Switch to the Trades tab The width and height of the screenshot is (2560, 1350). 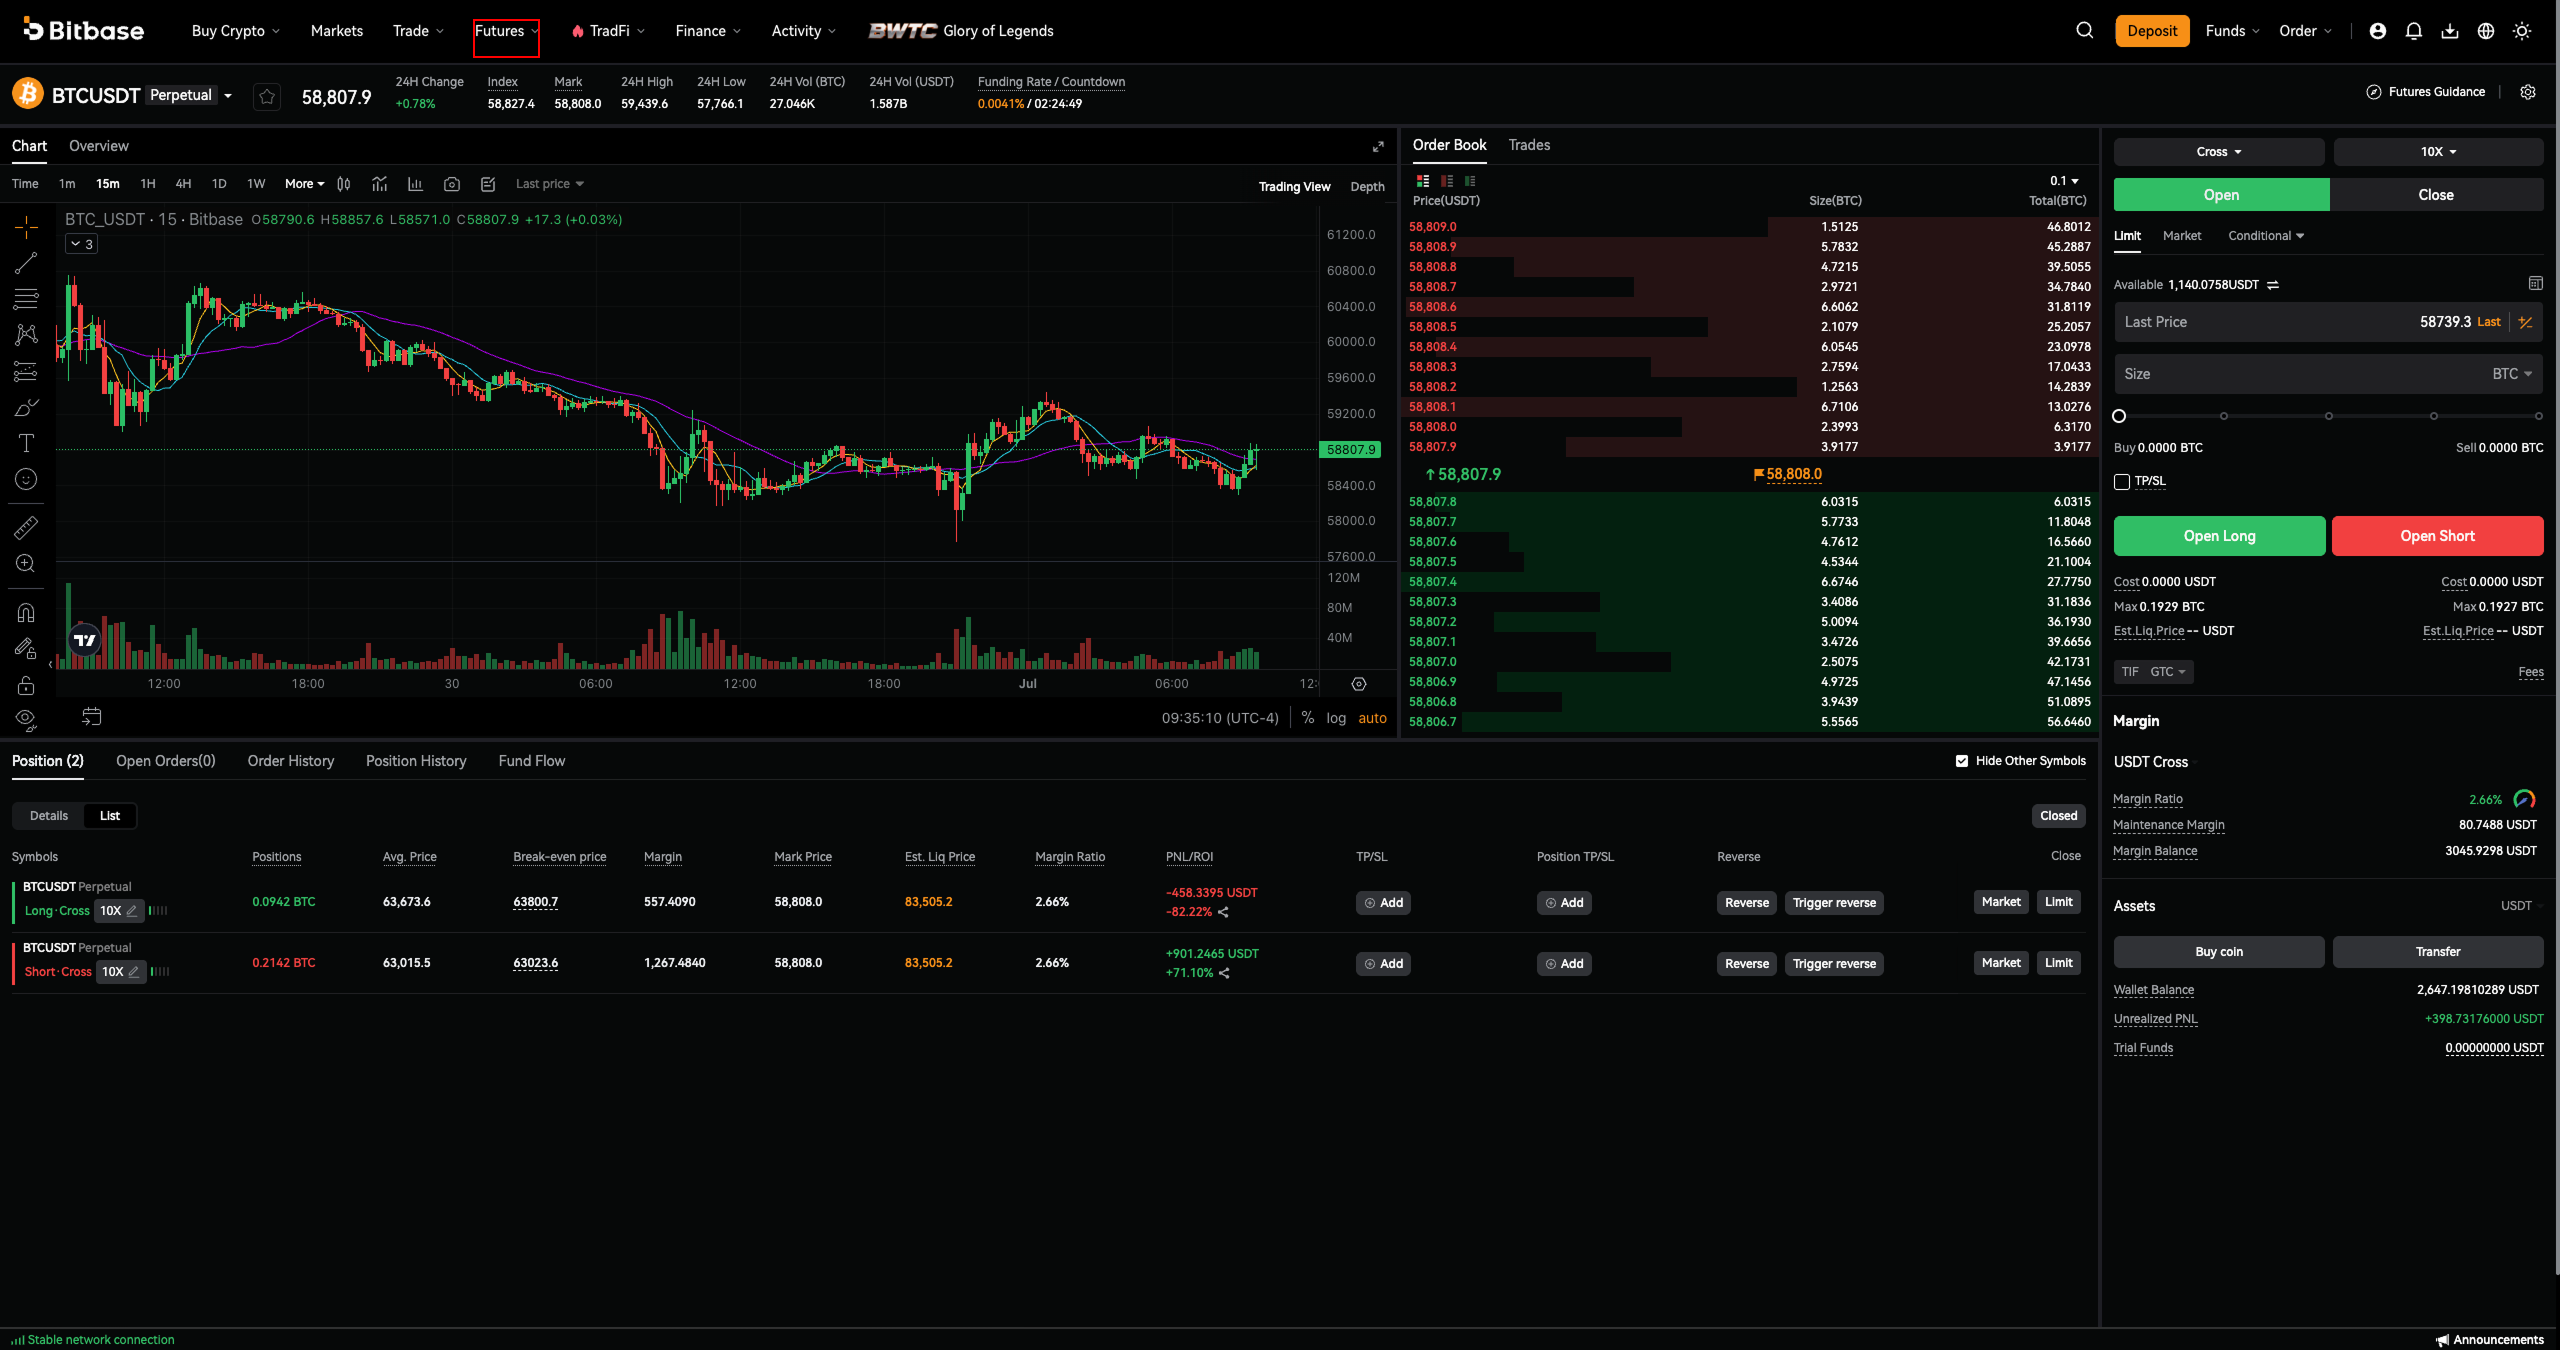[x=1529, y=145]
